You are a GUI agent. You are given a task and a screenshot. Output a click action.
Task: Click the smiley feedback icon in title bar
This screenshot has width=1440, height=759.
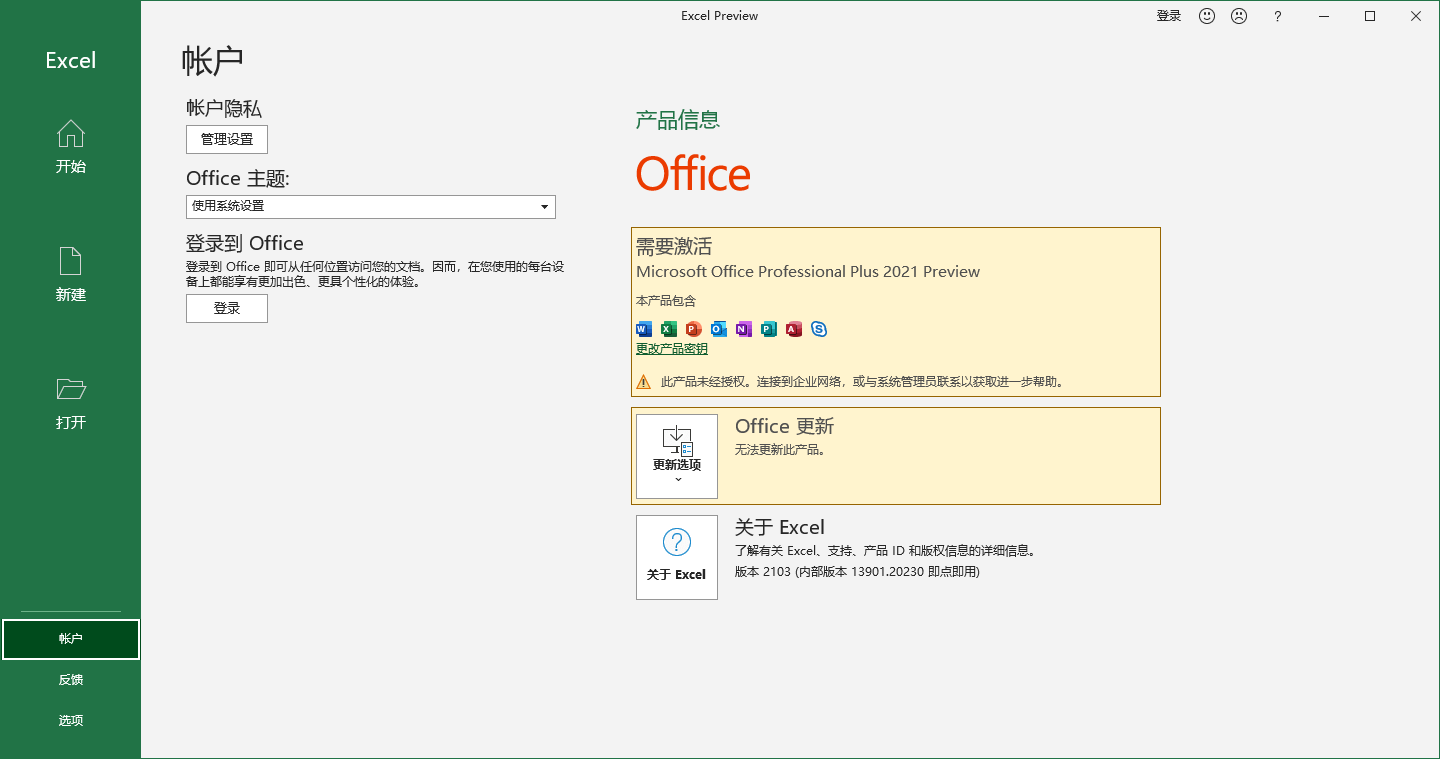[x=1206, y=15]
